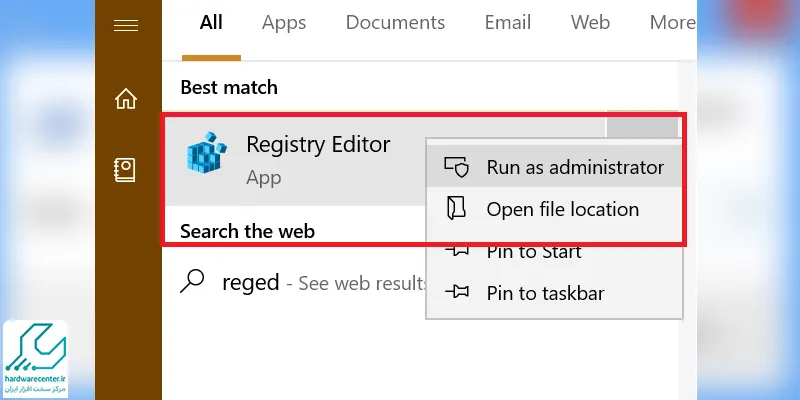Select Pin to Start
The width and height of the screenshot is (800, 400).
click(x=554, y=251)
